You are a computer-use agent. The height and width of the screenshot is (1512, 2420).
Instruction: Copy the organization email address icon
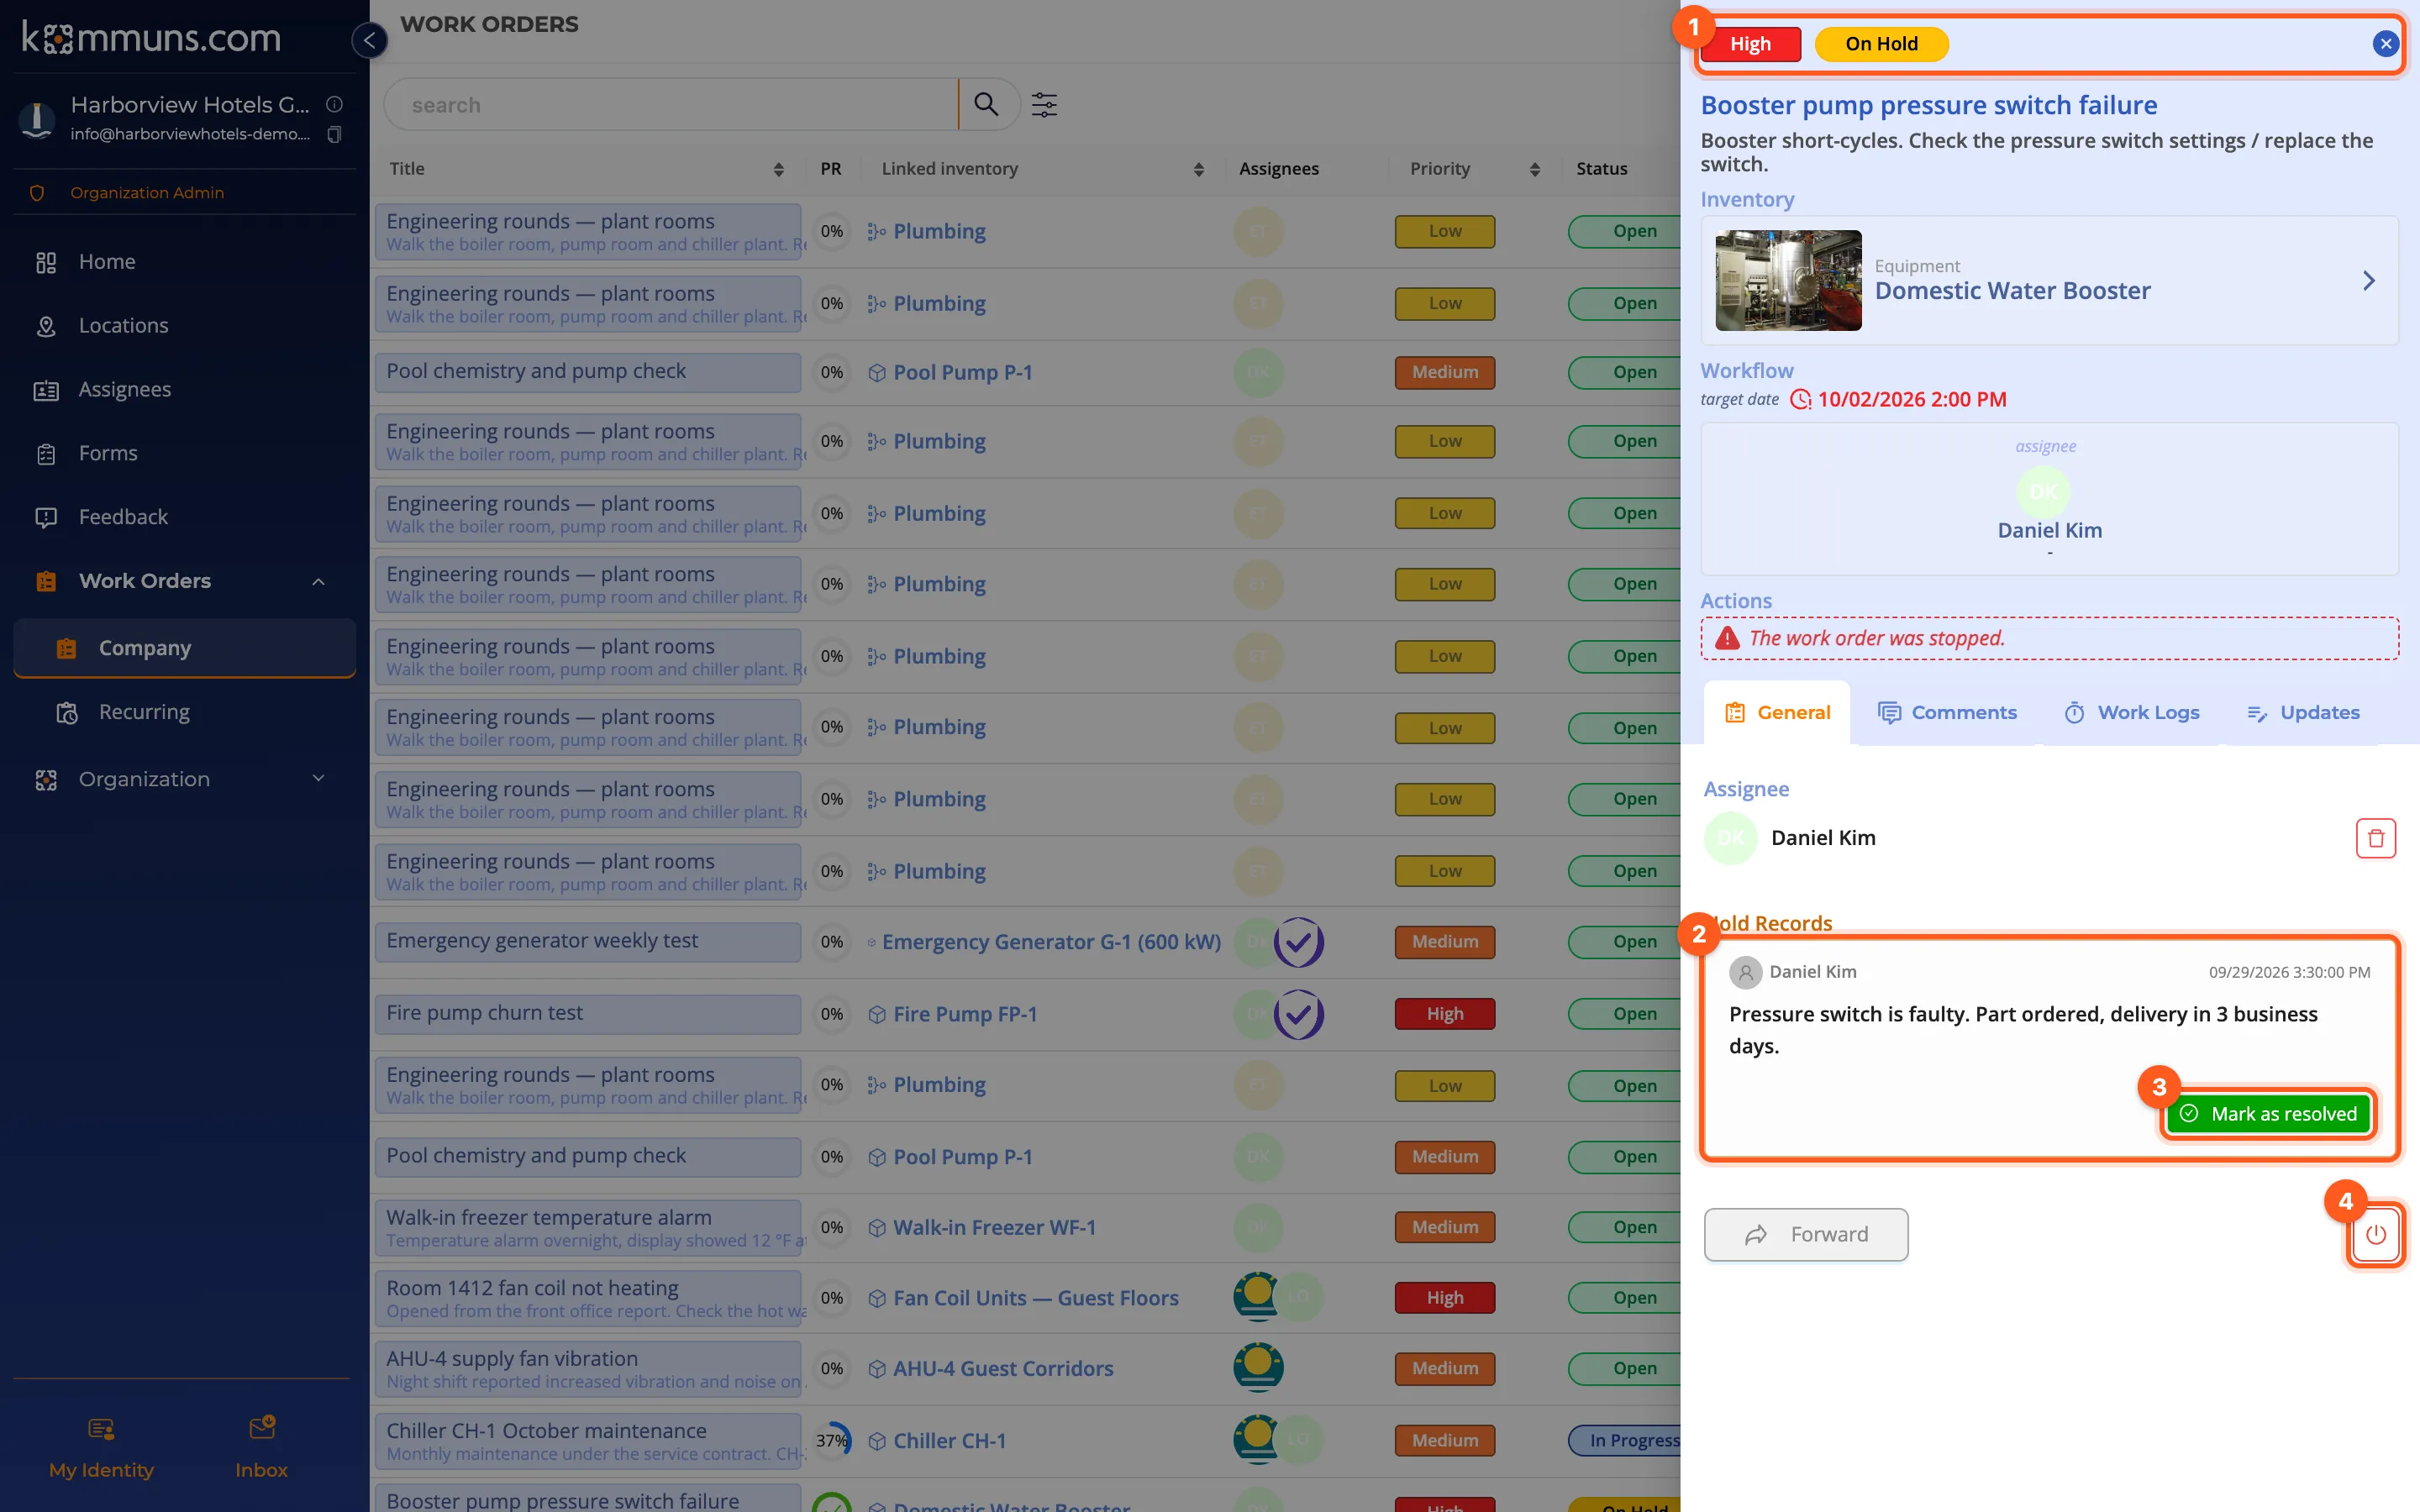[x=335, y=134]
